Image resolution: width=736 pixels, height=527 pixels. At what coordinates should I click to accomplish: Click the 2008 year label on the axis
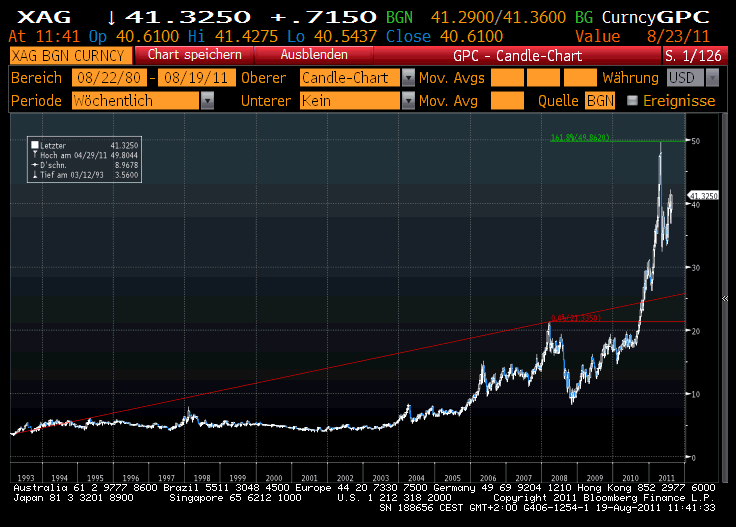(x=559, y=478)
